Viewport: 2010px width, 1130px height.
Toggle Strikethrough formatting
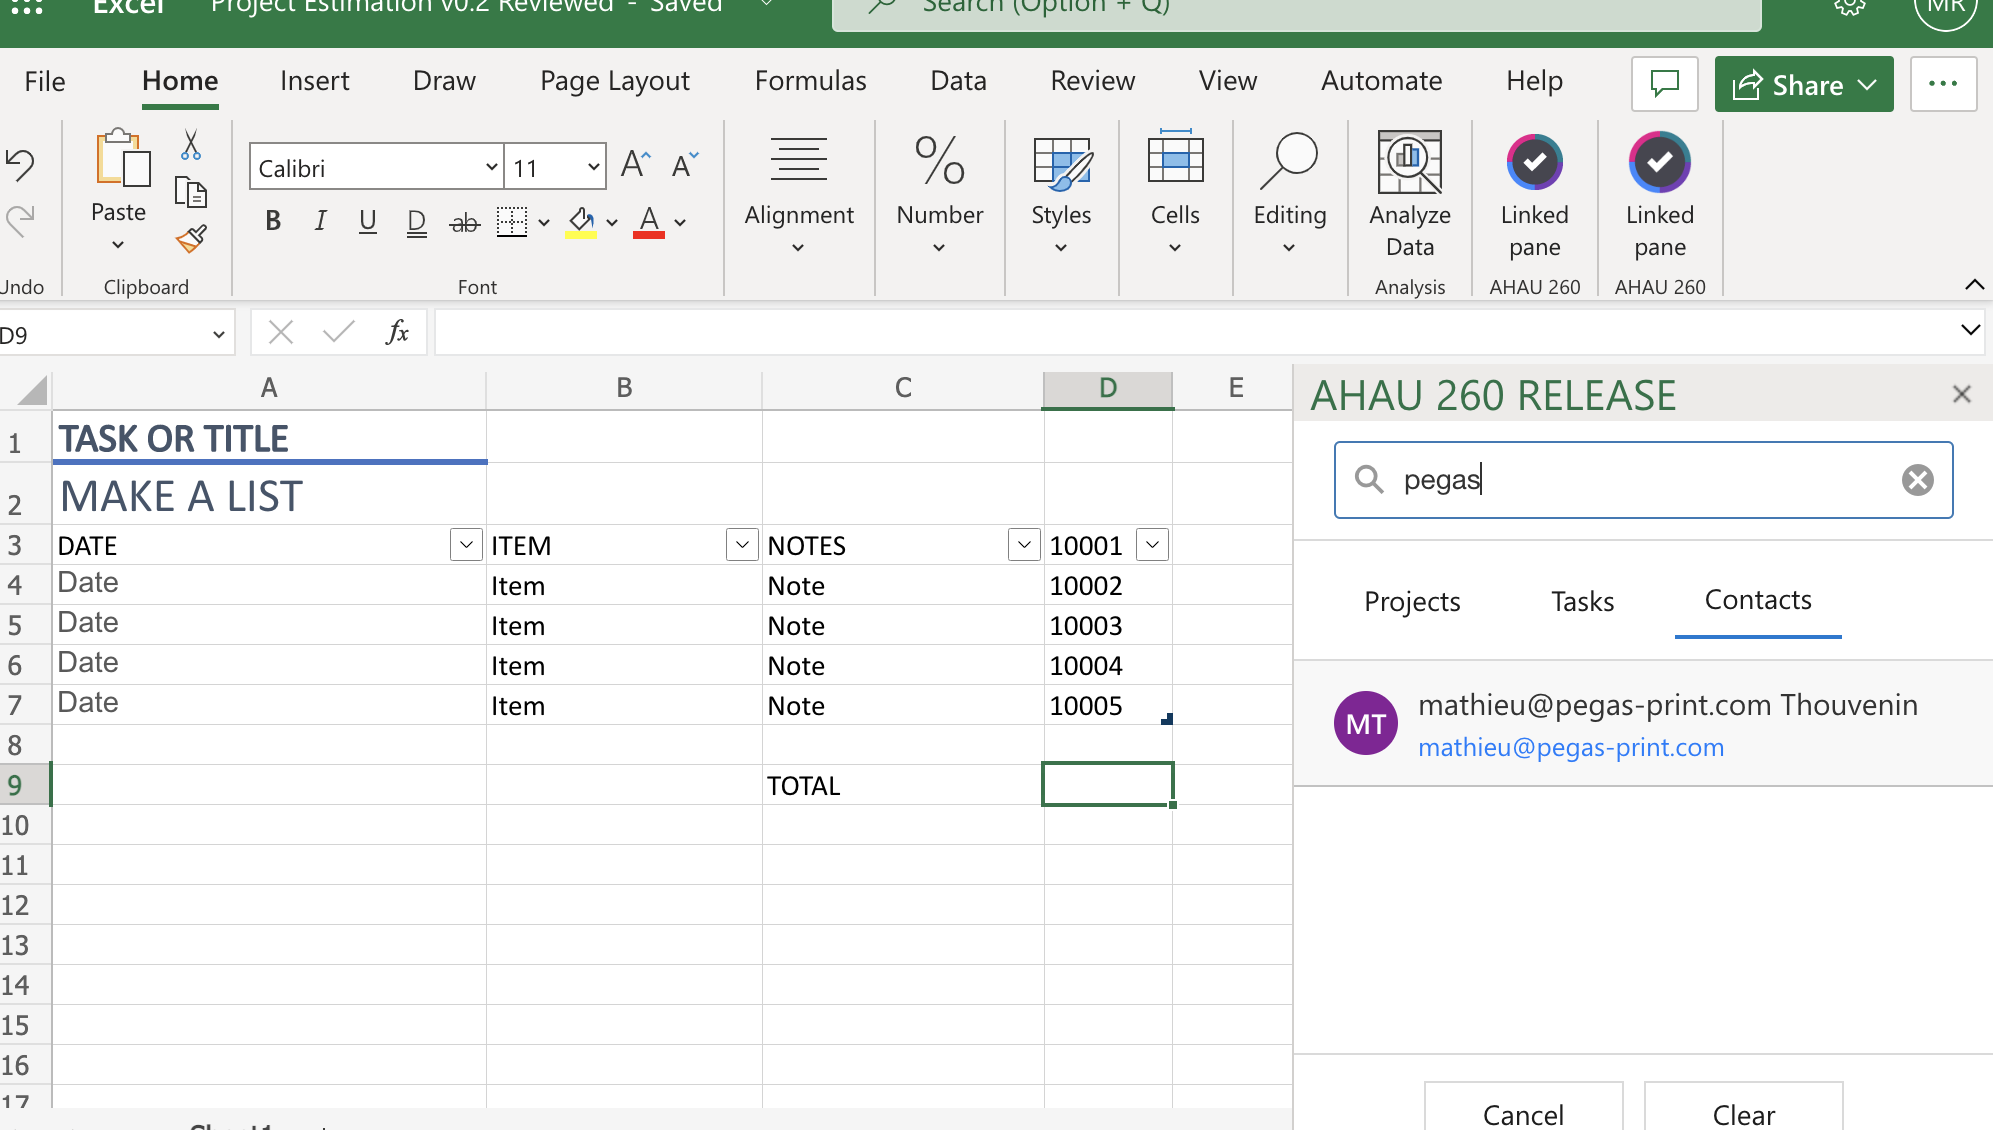tap(464, 222)
